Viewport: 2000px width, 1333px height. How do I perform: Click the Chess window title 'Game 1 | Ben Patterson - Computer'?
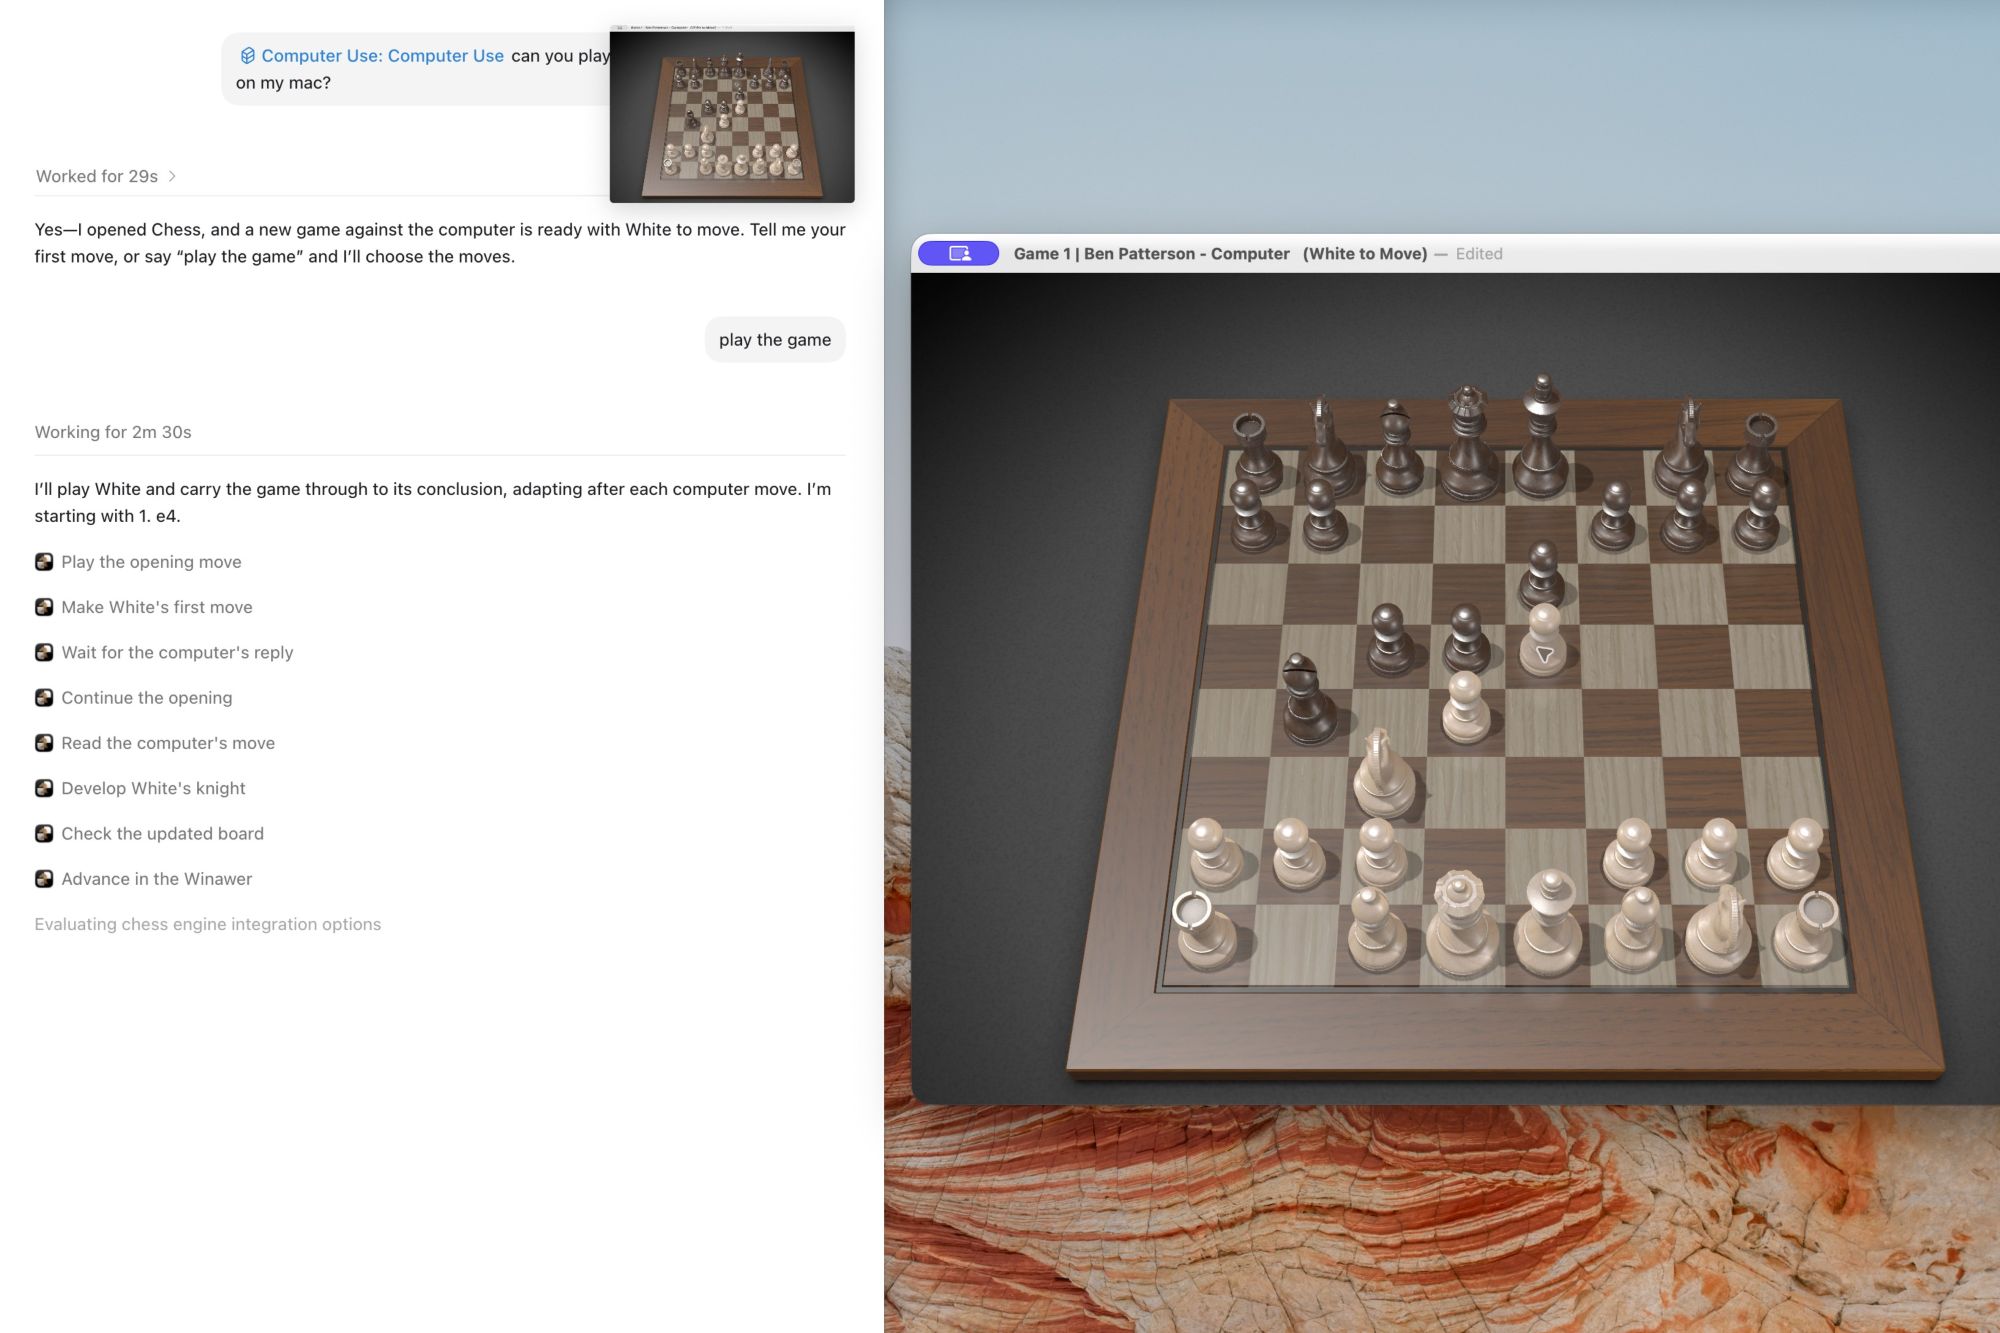pos(1151,254)
